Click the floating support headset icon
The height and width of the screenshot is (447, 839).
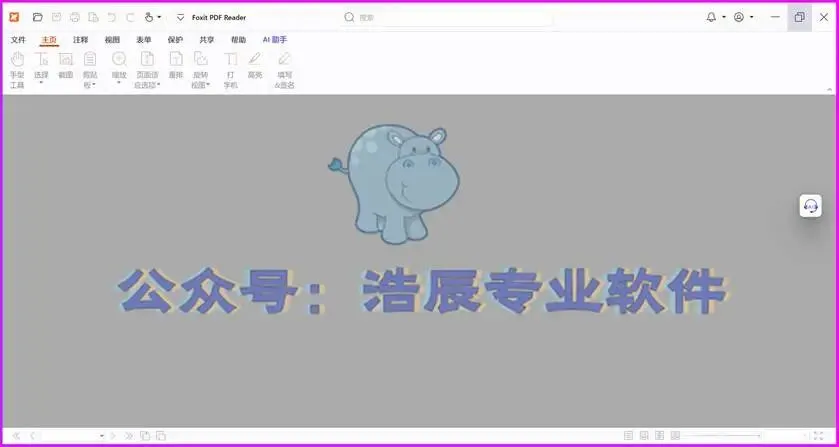coord(811,206)
